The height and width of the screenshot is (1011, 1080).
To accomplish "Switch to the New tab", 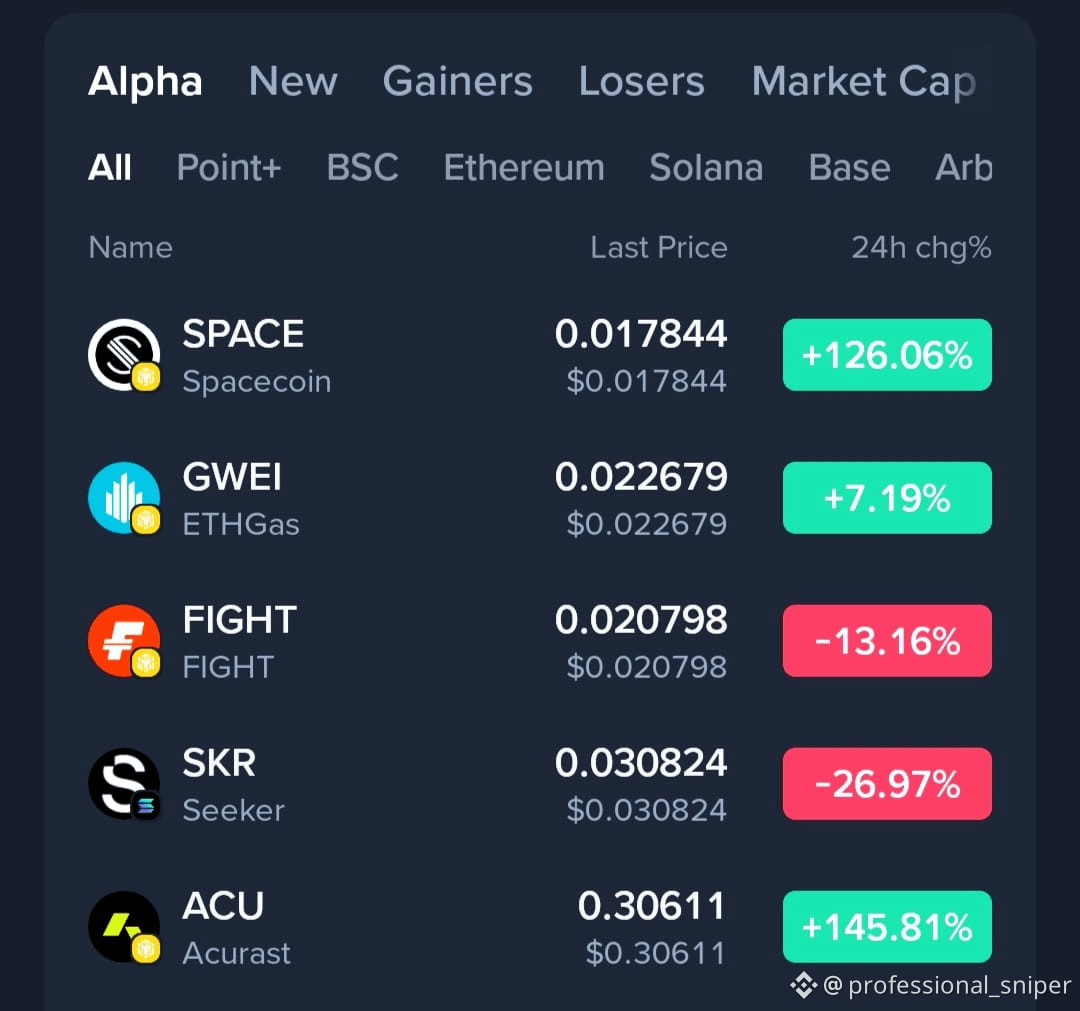I will [x=293, y=81].
